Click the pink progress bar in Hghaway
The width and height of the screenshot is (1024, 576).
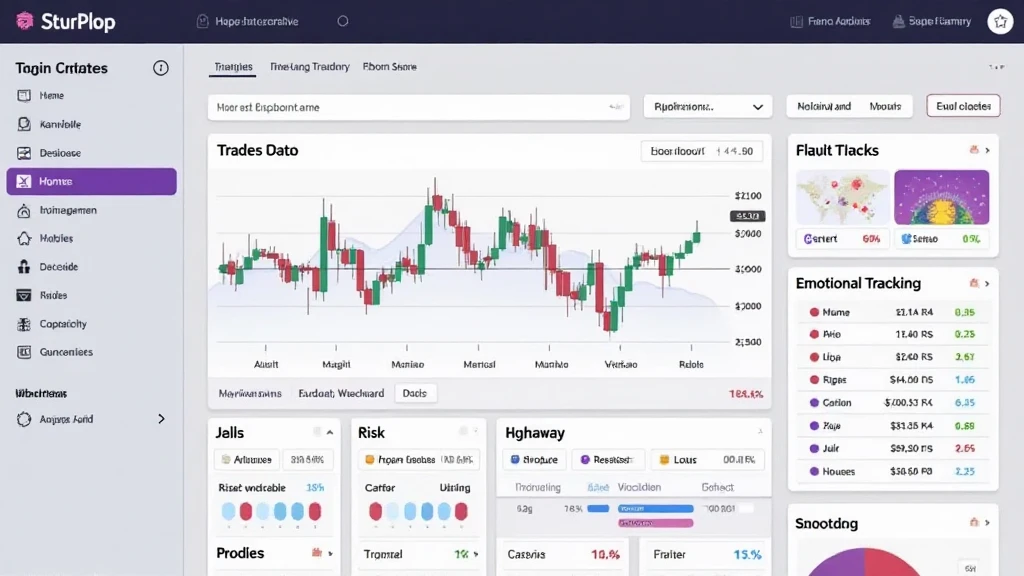tap(656, 523)
